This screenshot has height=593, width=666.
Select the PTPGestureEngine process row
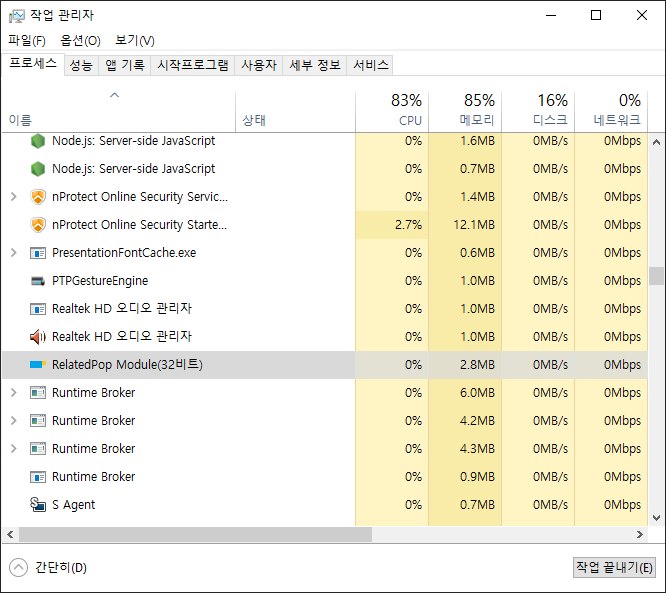[325, 281]
